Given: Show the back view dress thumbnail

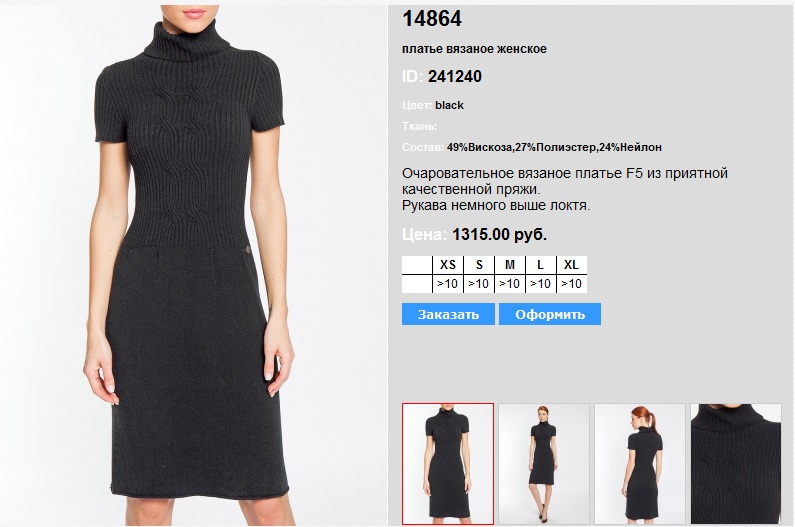Looking at the screenshot, I should [640, 464].
